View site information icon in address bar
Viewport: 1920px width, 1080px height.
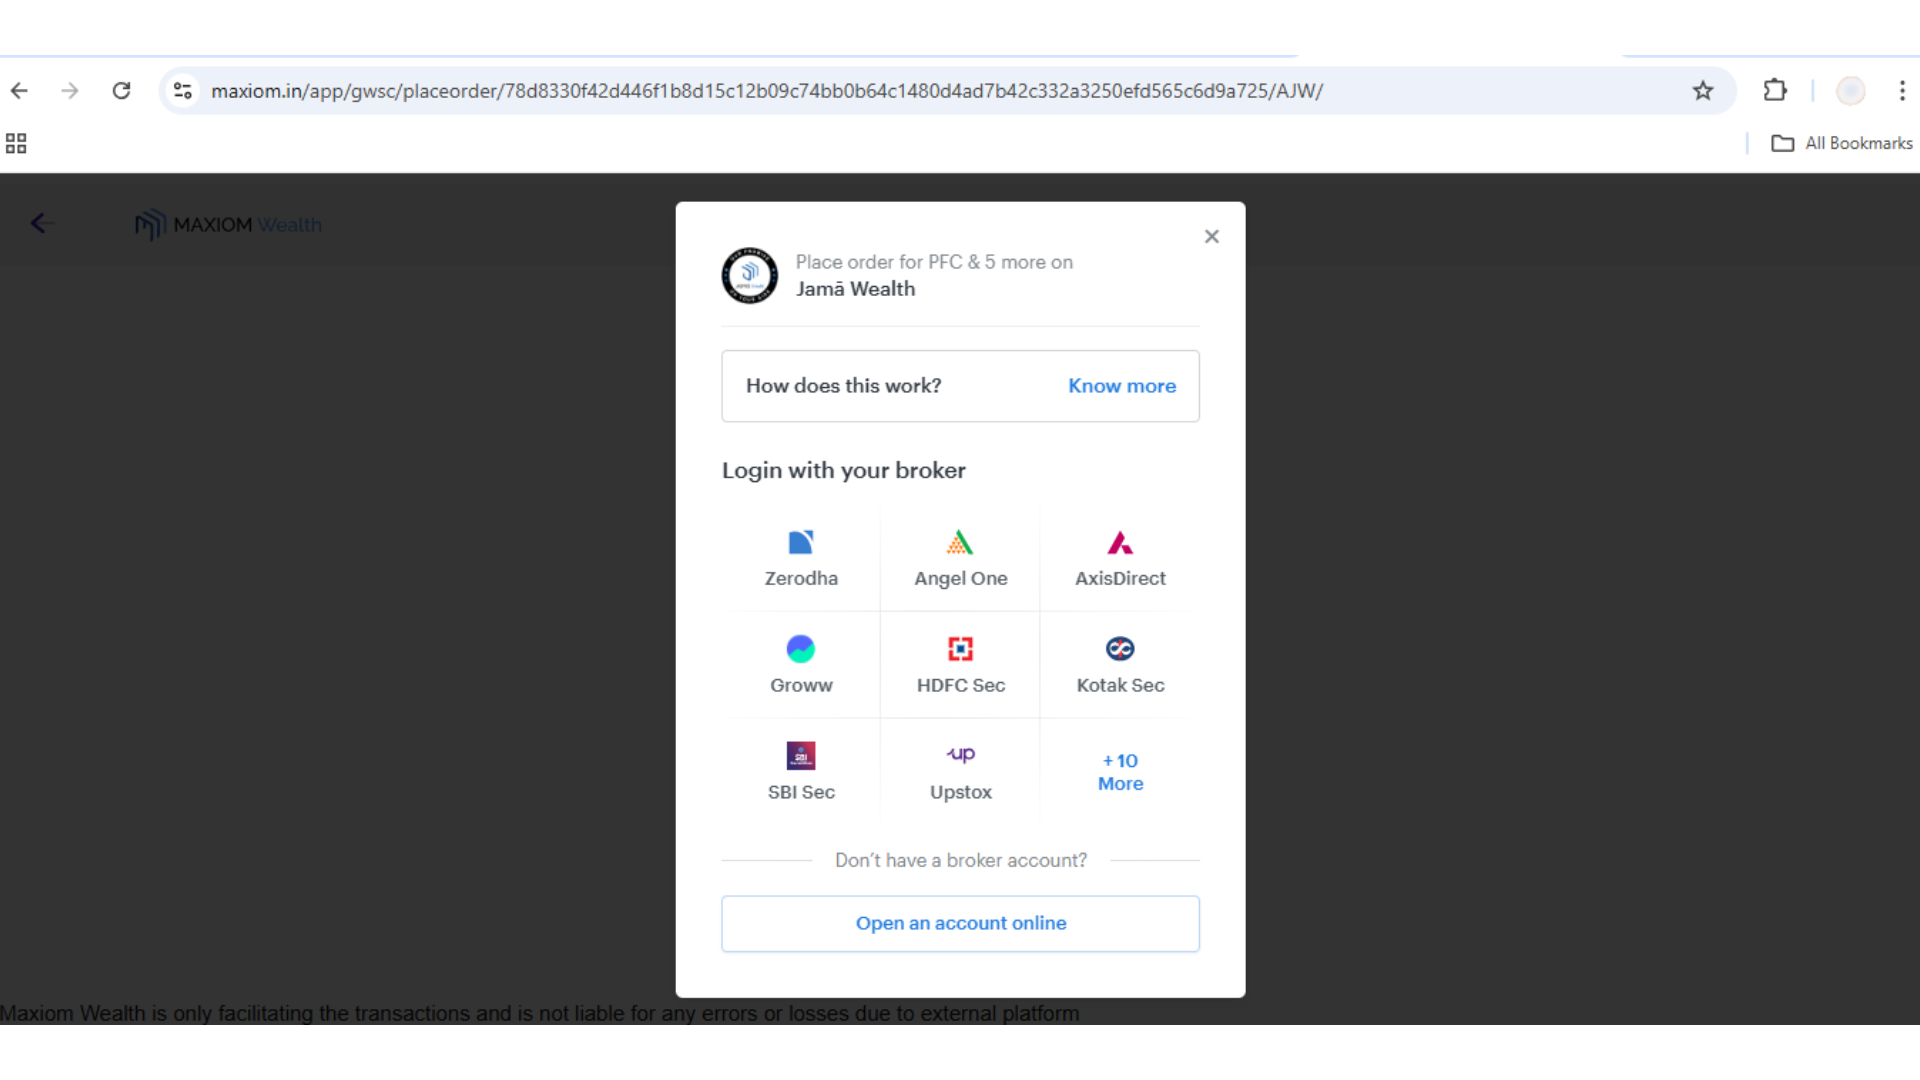[182, 91]
